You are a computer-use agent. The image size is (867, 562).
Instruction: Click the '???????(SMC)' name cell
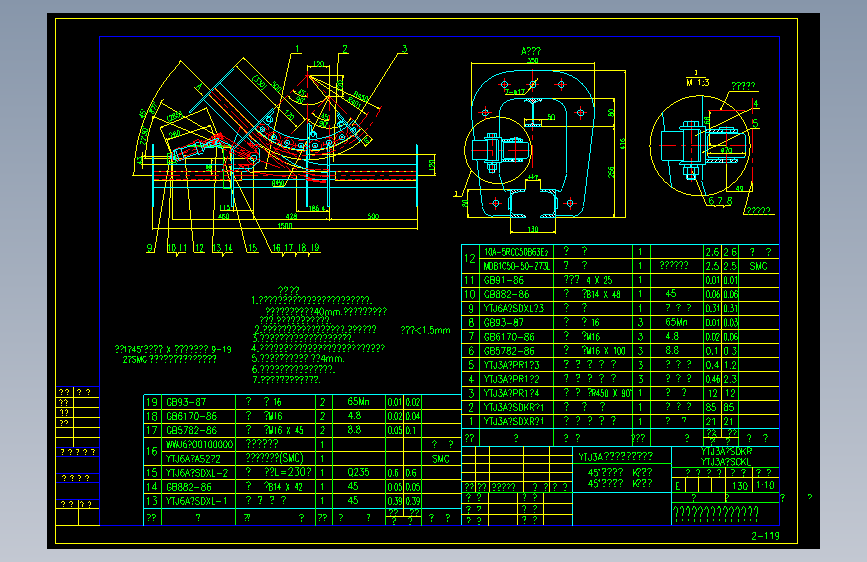(274, 459)
